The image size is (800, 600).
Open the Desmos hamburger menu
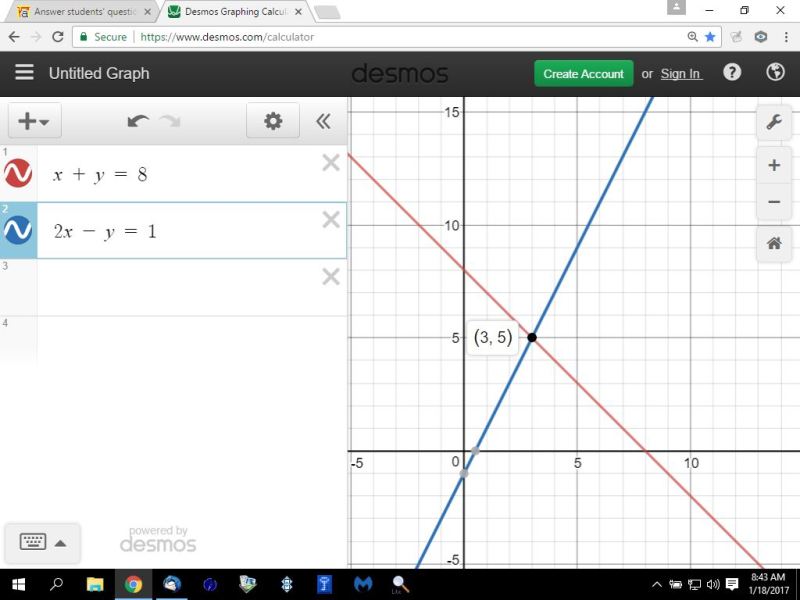point(24,73)
